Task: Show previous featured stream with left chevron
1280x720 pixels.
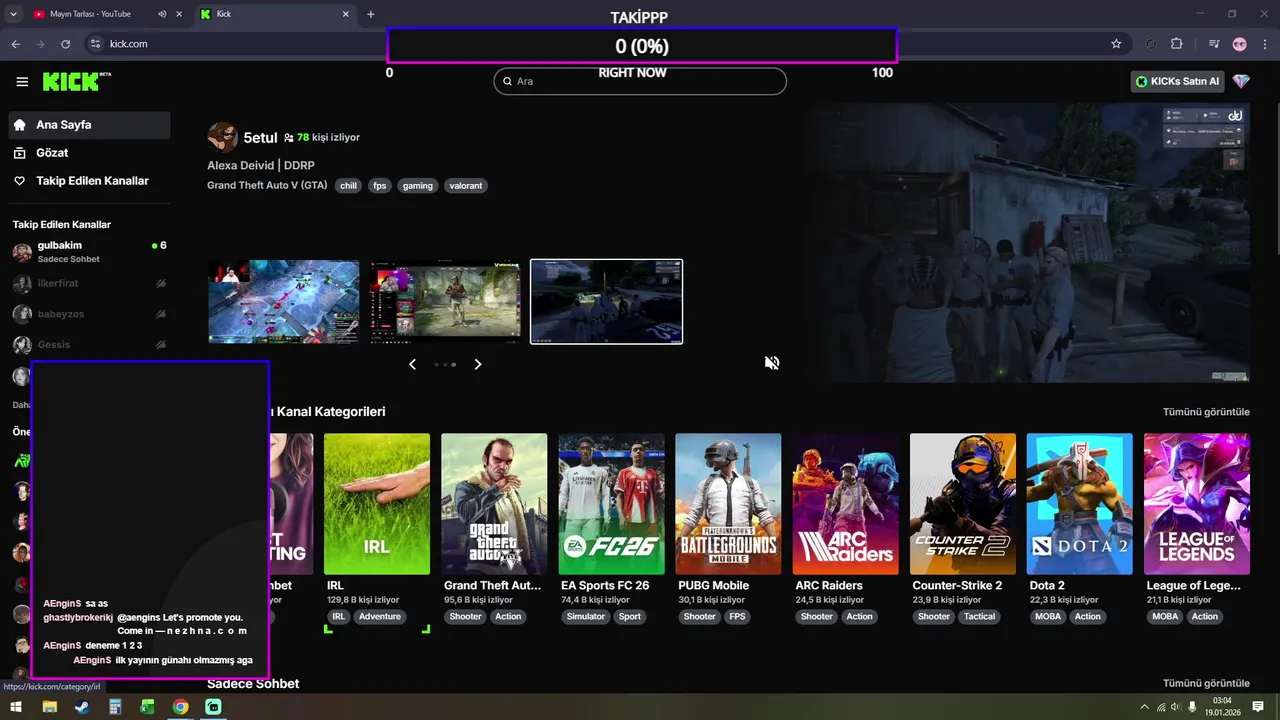Action: [412, 364]
